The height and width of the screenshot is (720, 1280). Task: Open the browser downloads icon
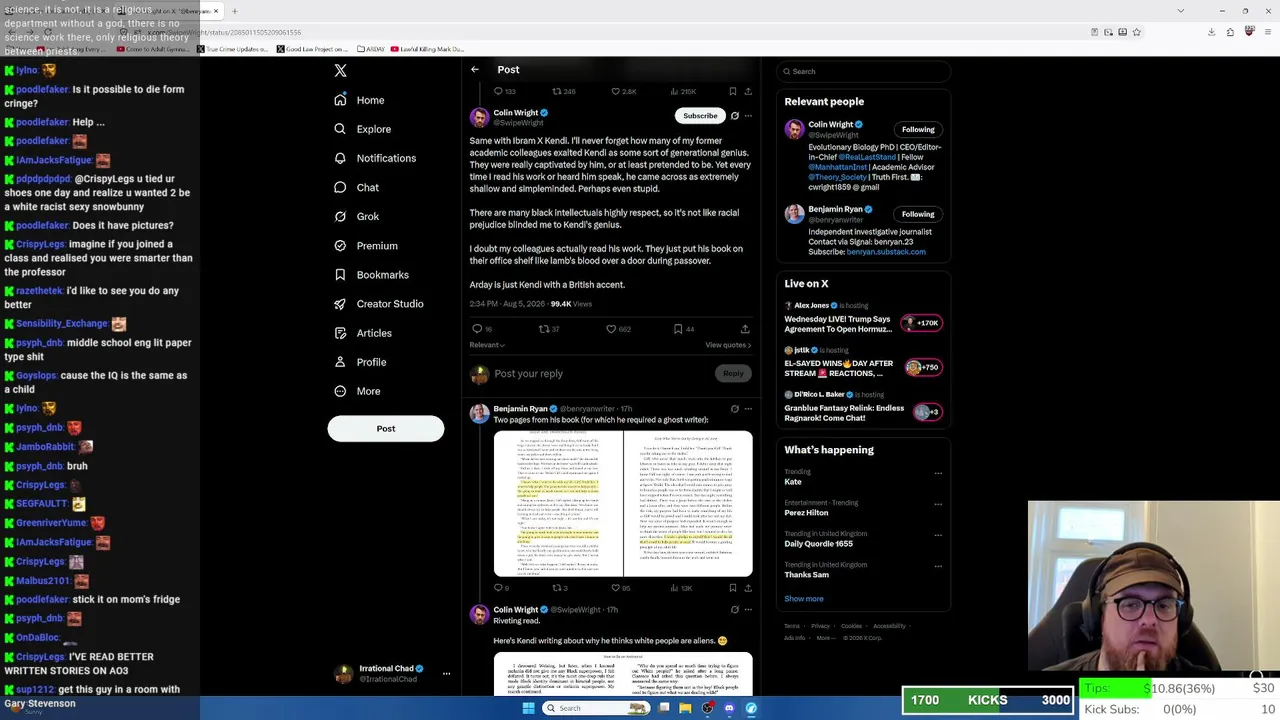pyautogui.click(x=1212, y=32)
